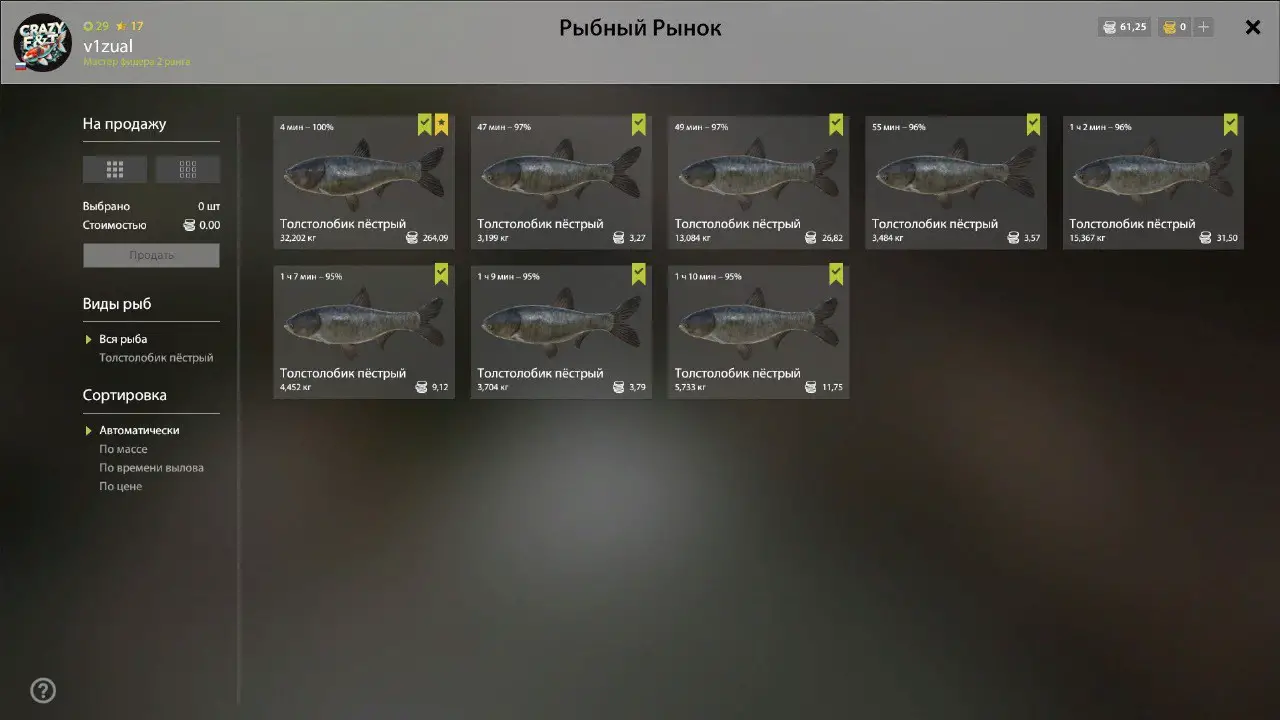Click the gold coins balance icon
This screenshot has width=1280, height=720.
point(1168,27)
